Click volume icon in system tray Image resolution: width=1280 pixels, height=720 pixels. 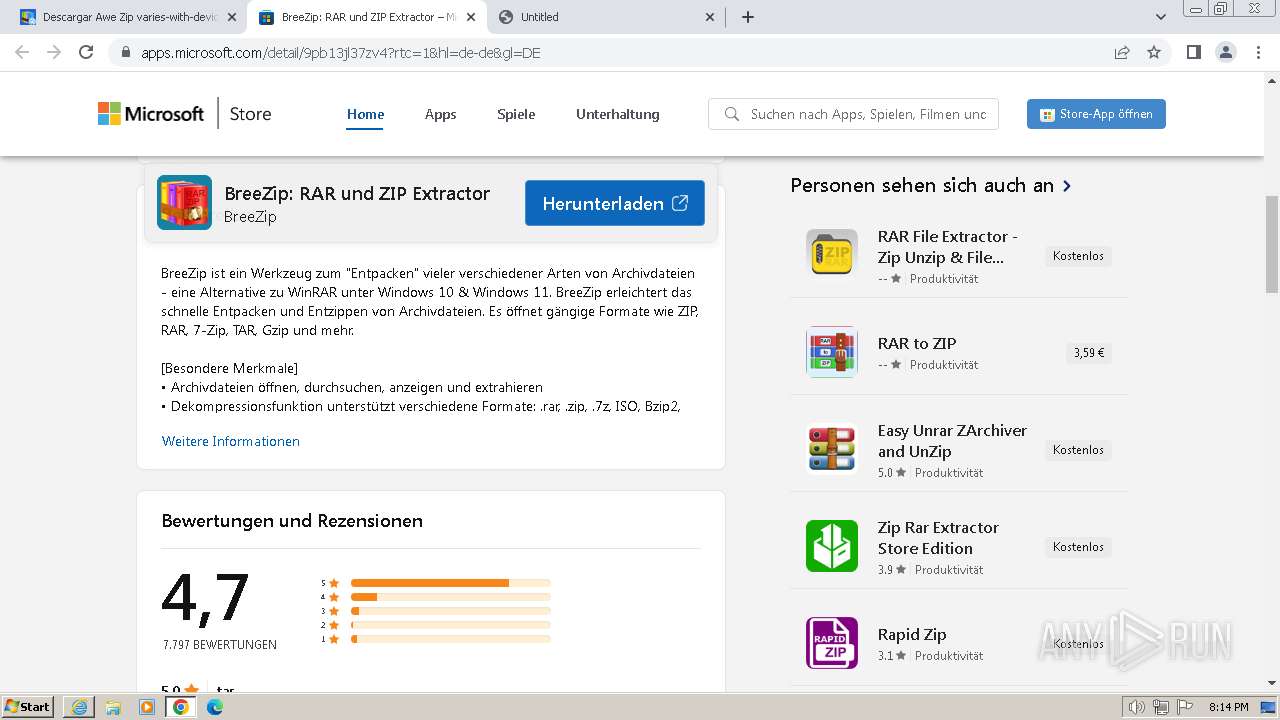click(x=1137, y=707)
